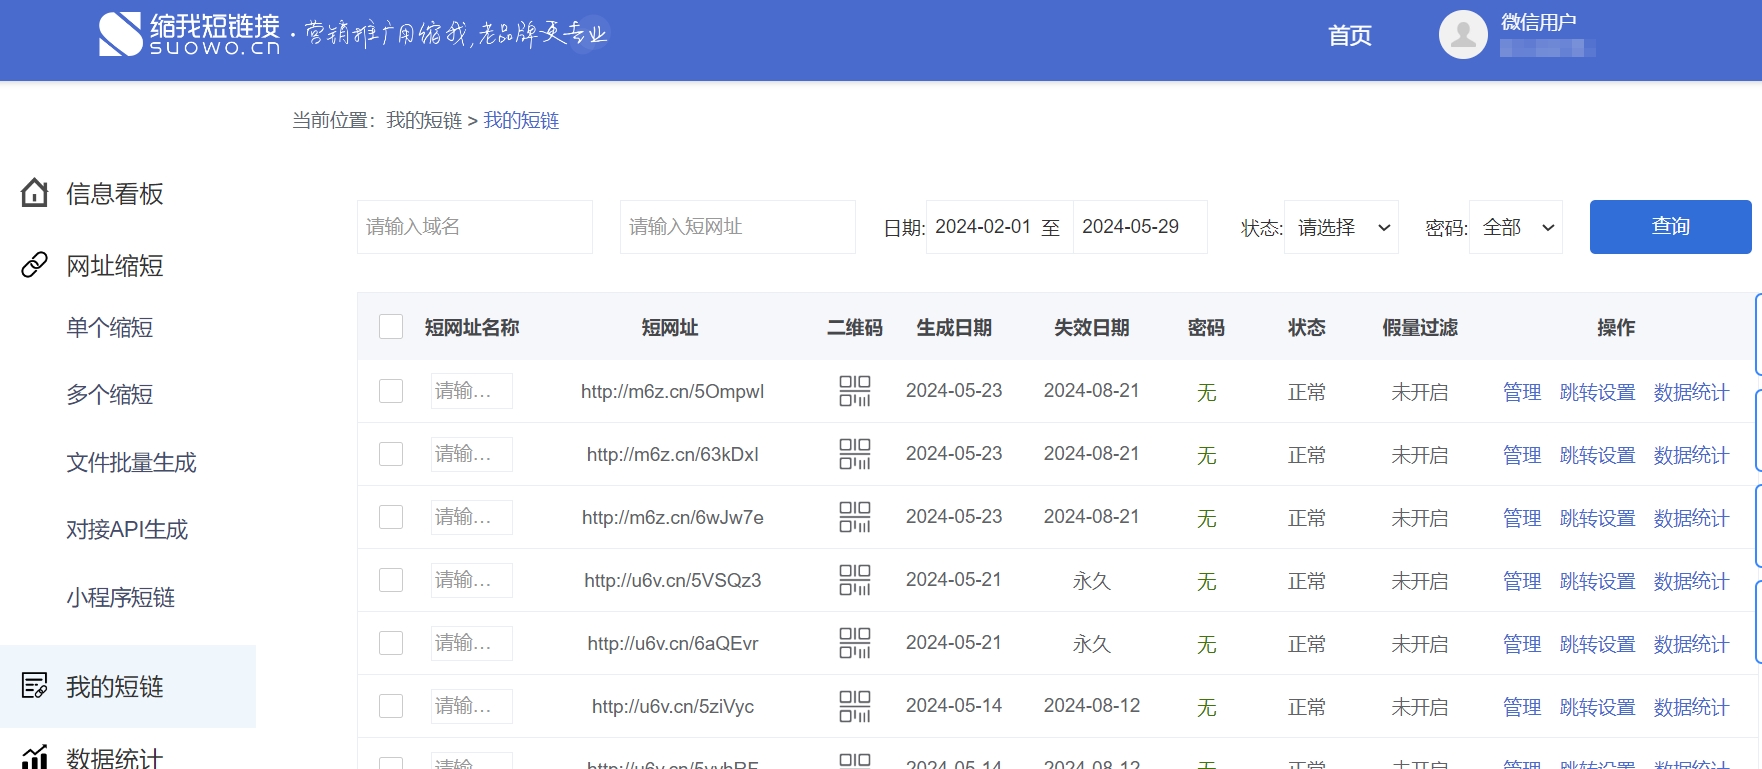This screenshot has width=1762, height=769.
Task: Click the 网址缩短 chain link icon
Action: click(35, 265)
